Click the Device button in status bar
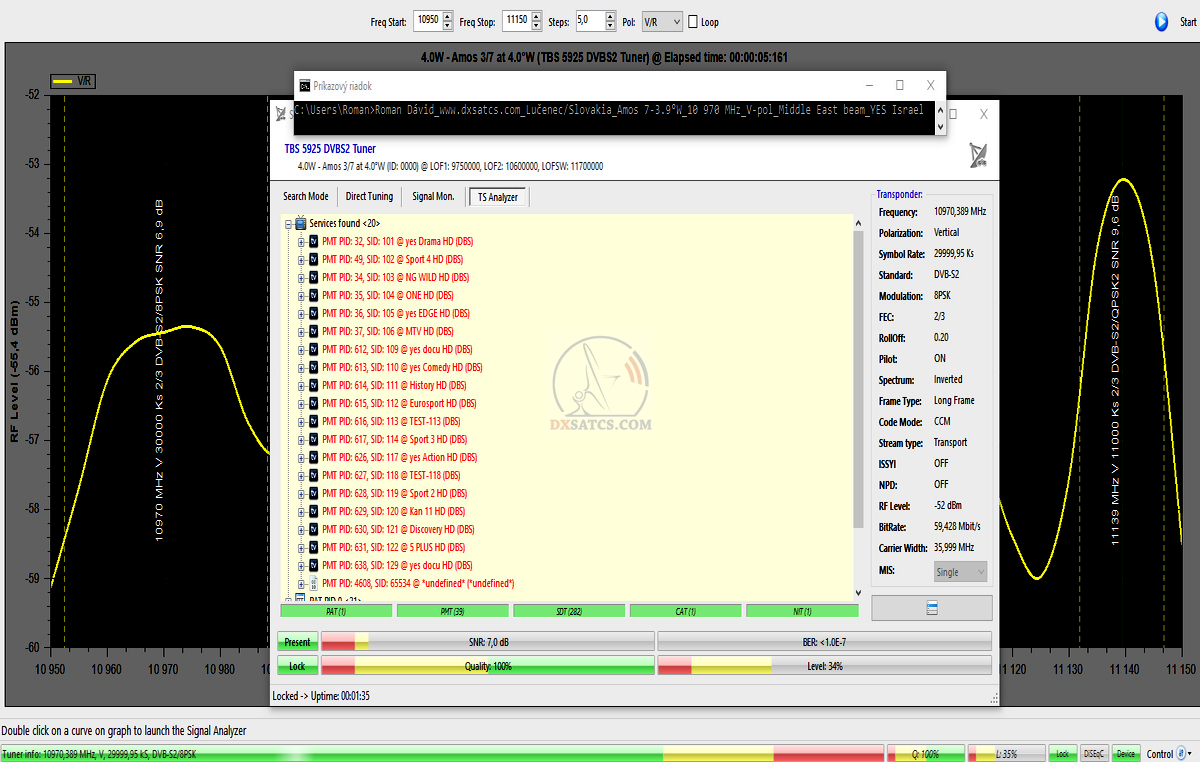The height and width of the screenshot is (762, 1200). tap(1126, 753)
